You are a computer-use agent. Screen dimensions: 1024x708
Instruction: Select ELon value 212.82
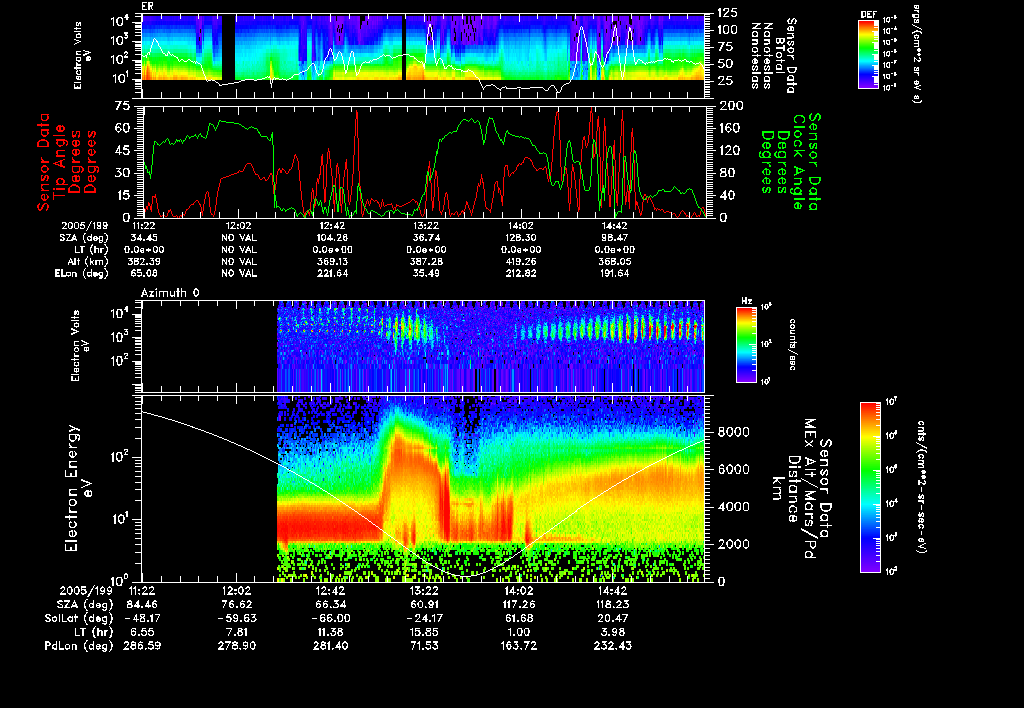(520, 273)
